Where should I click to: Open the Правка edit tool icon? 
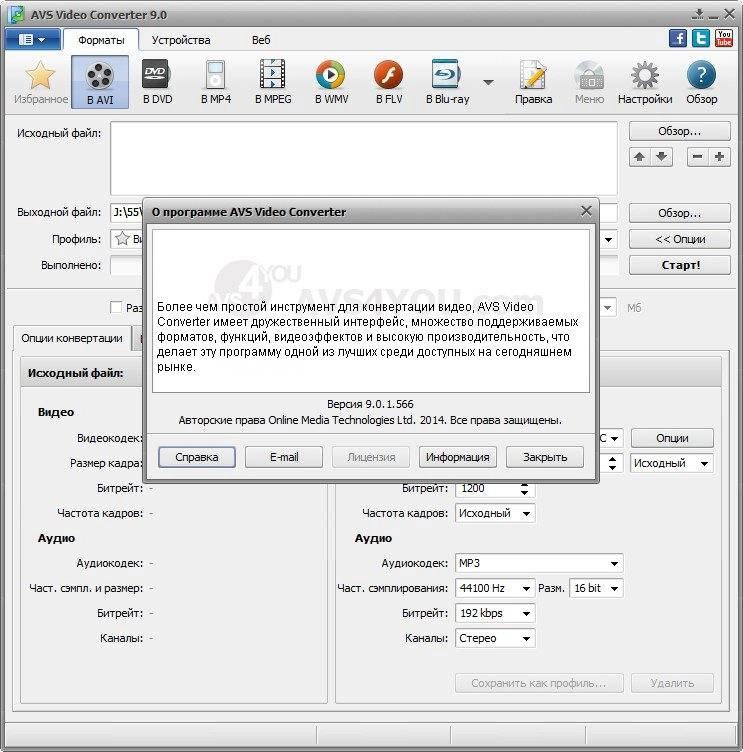(533, 82)
